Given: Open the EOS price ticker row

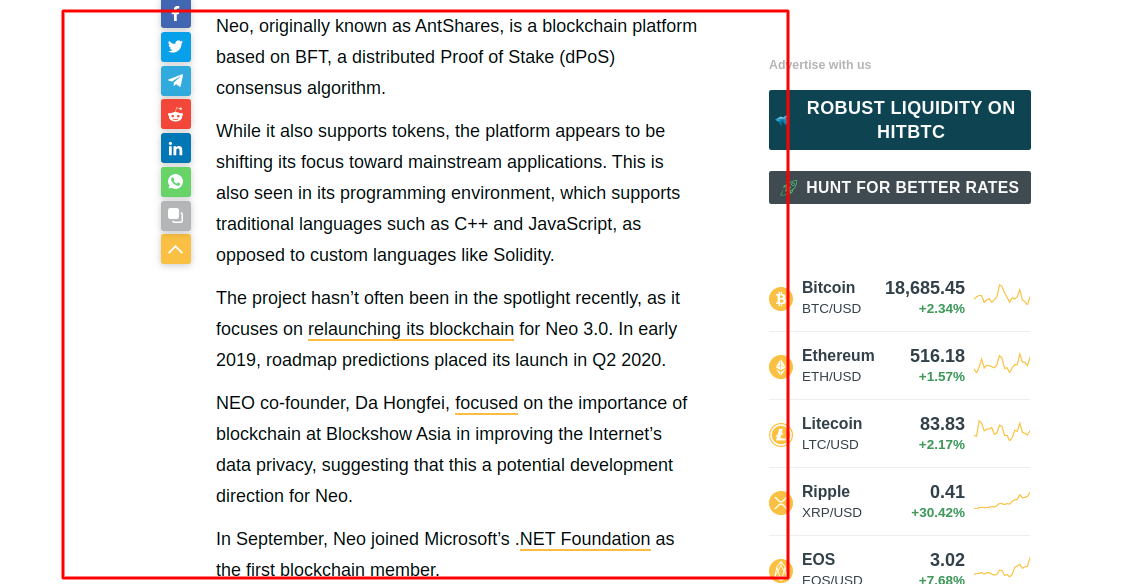Looking at the screenshot, I should point(900,567).
